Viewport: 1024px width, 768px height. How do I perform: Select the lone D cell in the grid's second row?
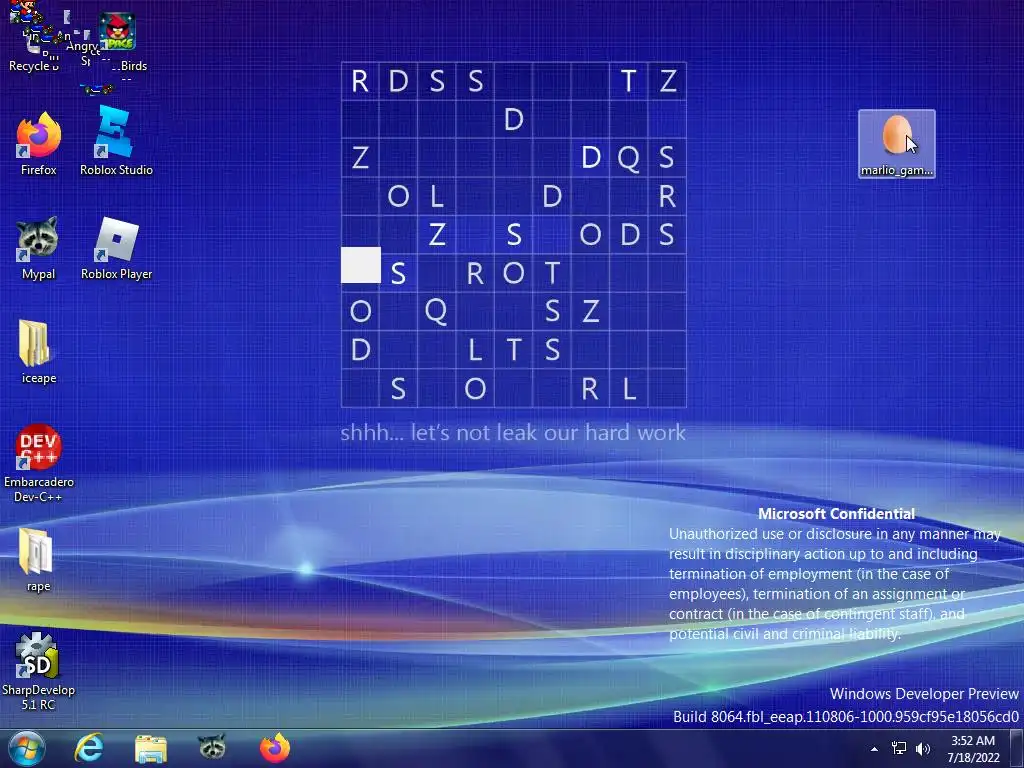point(514,120)
